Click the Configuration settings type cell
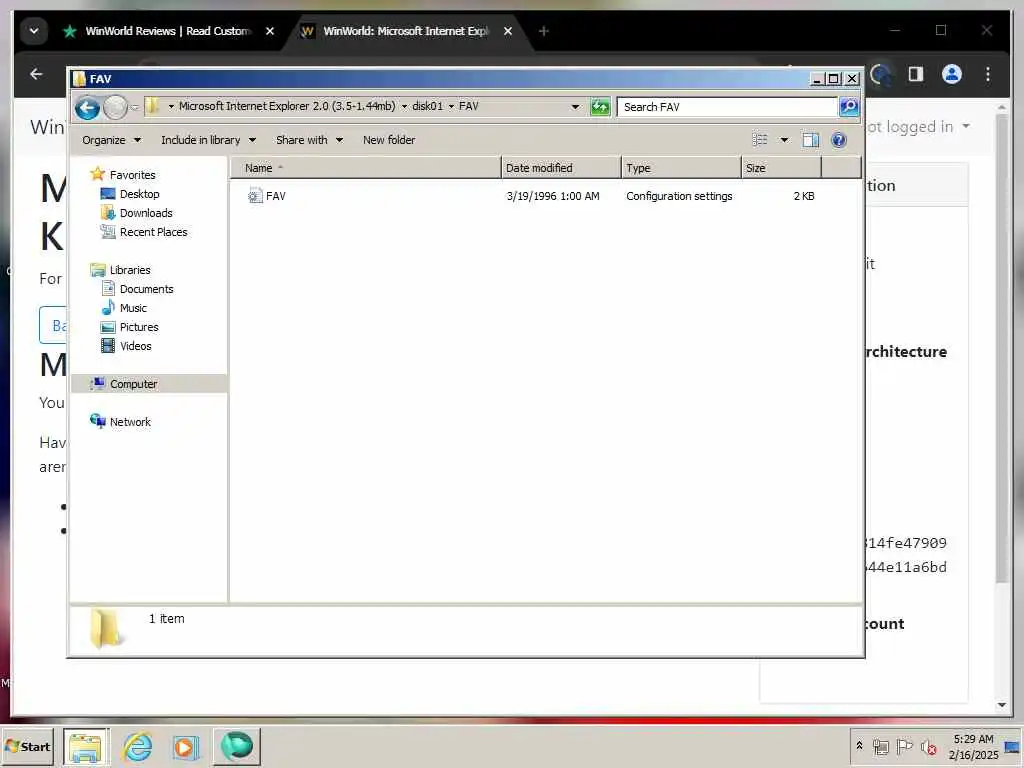The height and width of the screenshot is (768, 1024). click(679, 196)
